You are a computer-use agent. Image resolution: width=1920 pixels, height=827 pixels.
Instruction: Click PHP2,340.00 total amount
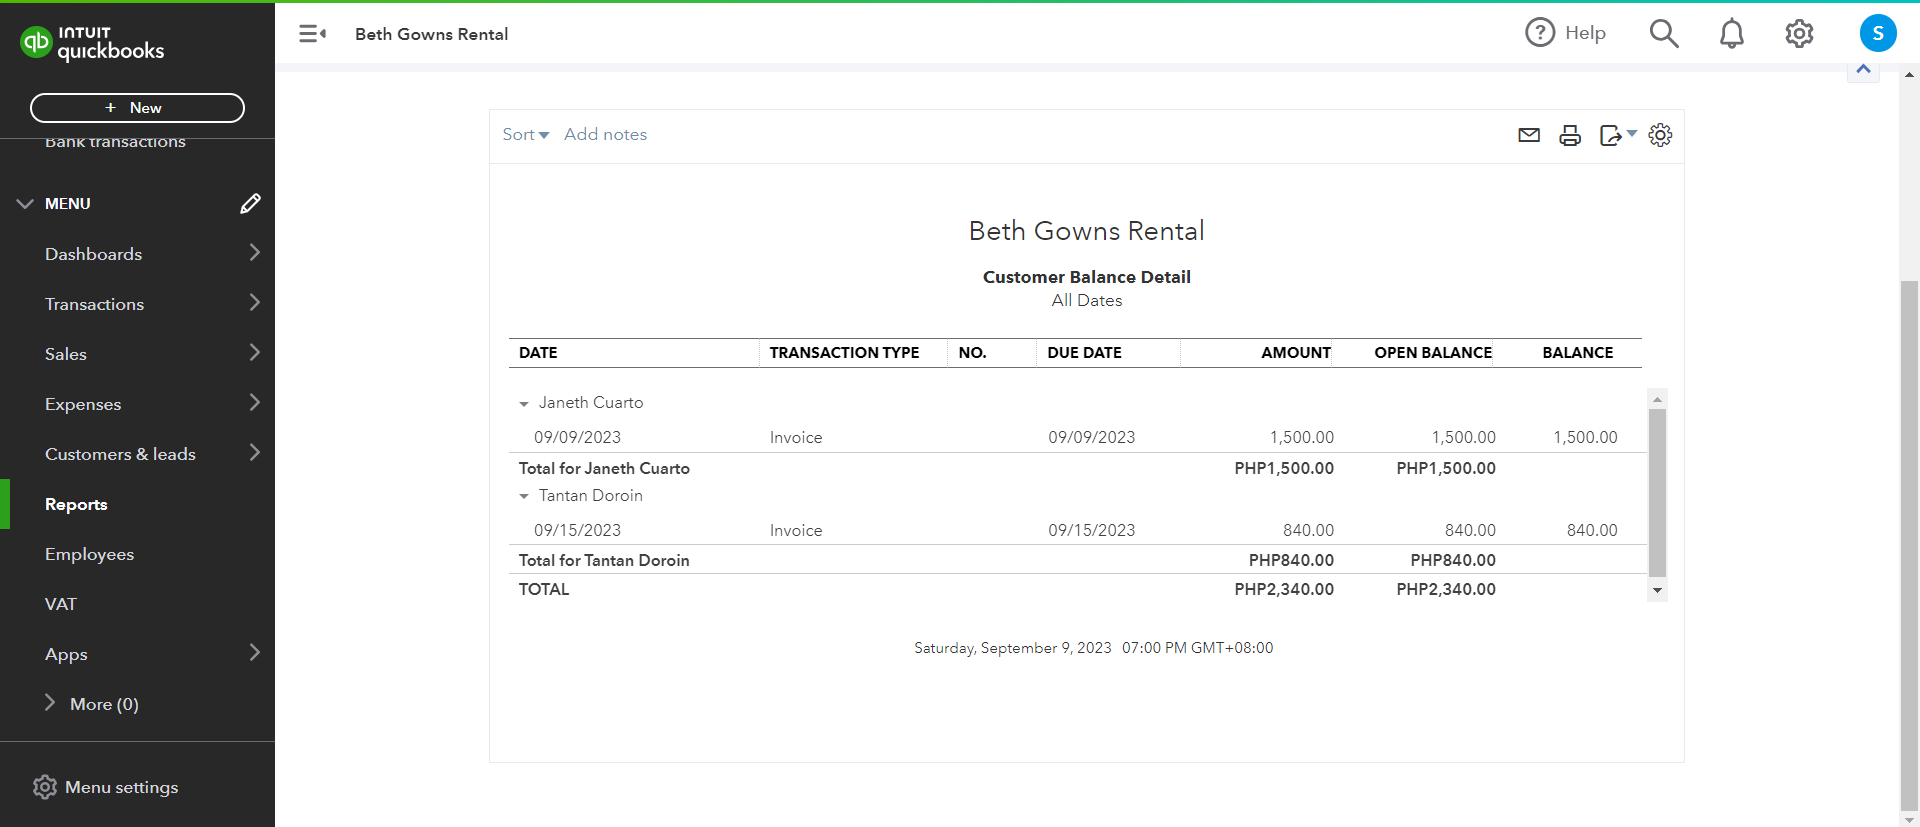tap(1284, 589)
